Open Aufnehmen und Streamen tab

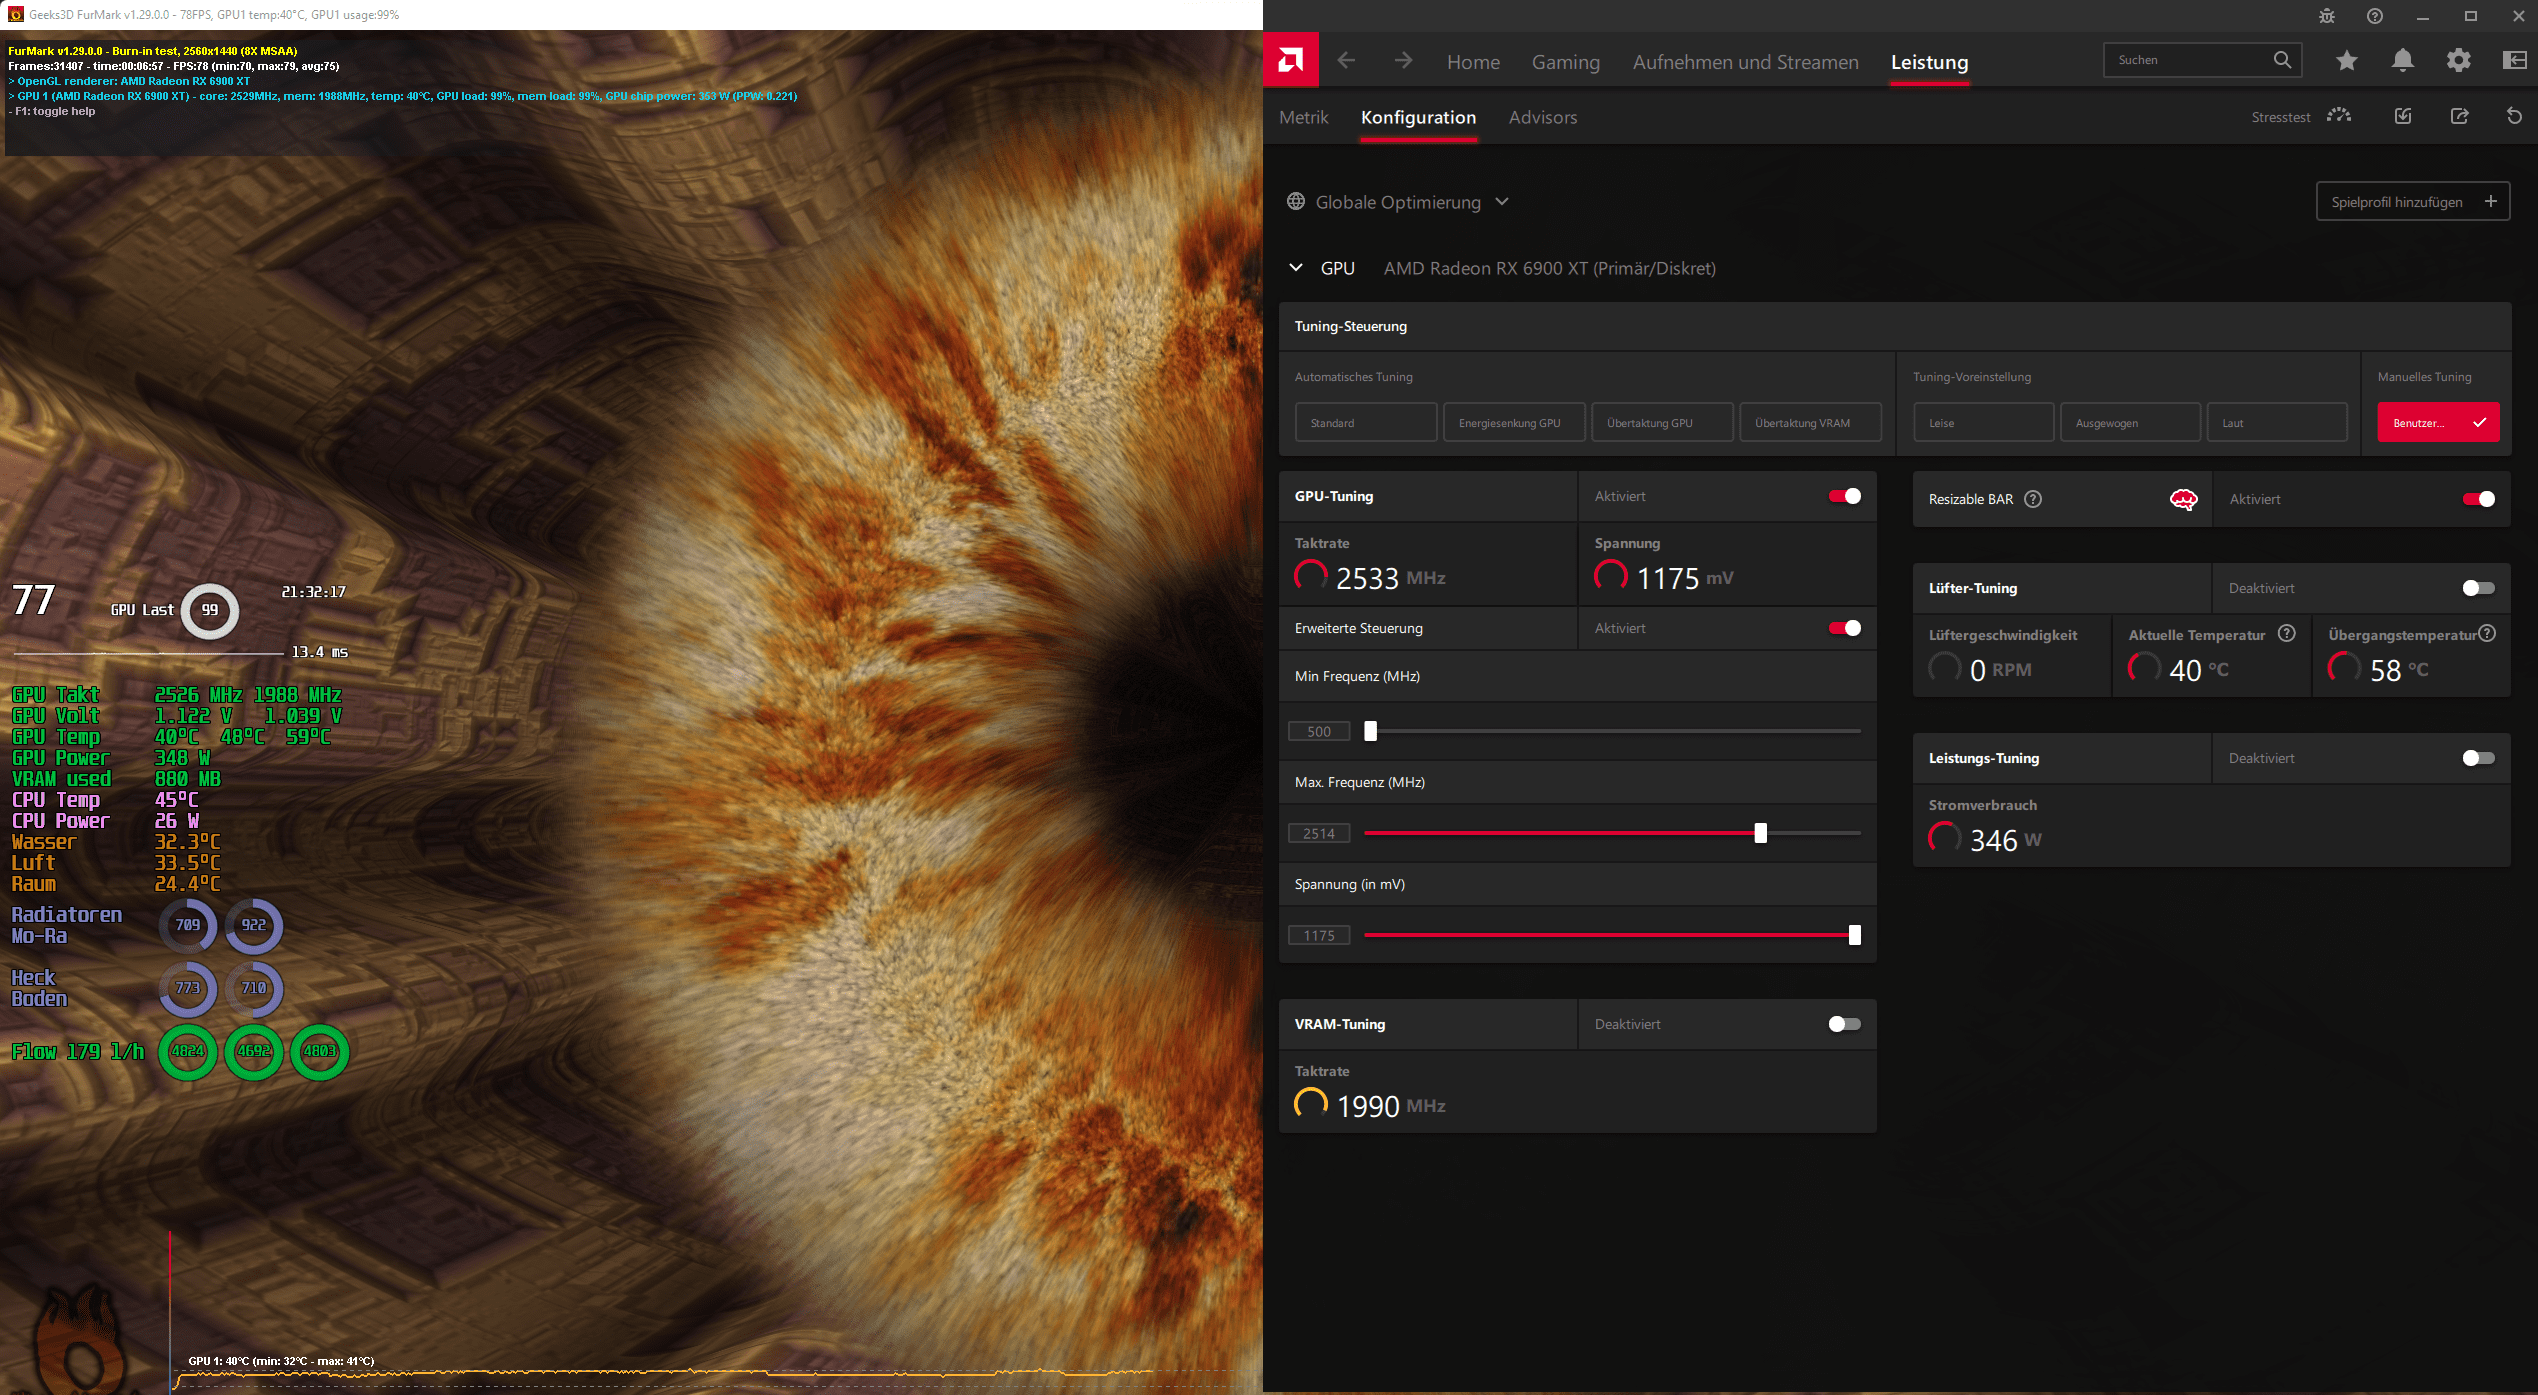pyautogui.click(x=1745, y=62)
